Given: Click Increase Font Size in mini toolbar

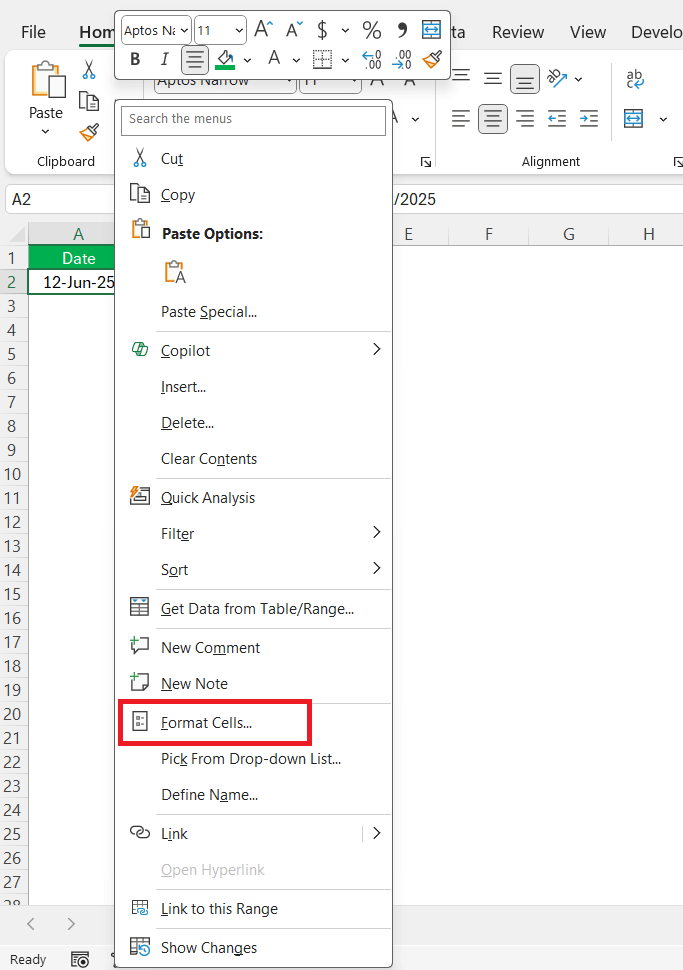Looking at the screenshot, I should point(264,29).
